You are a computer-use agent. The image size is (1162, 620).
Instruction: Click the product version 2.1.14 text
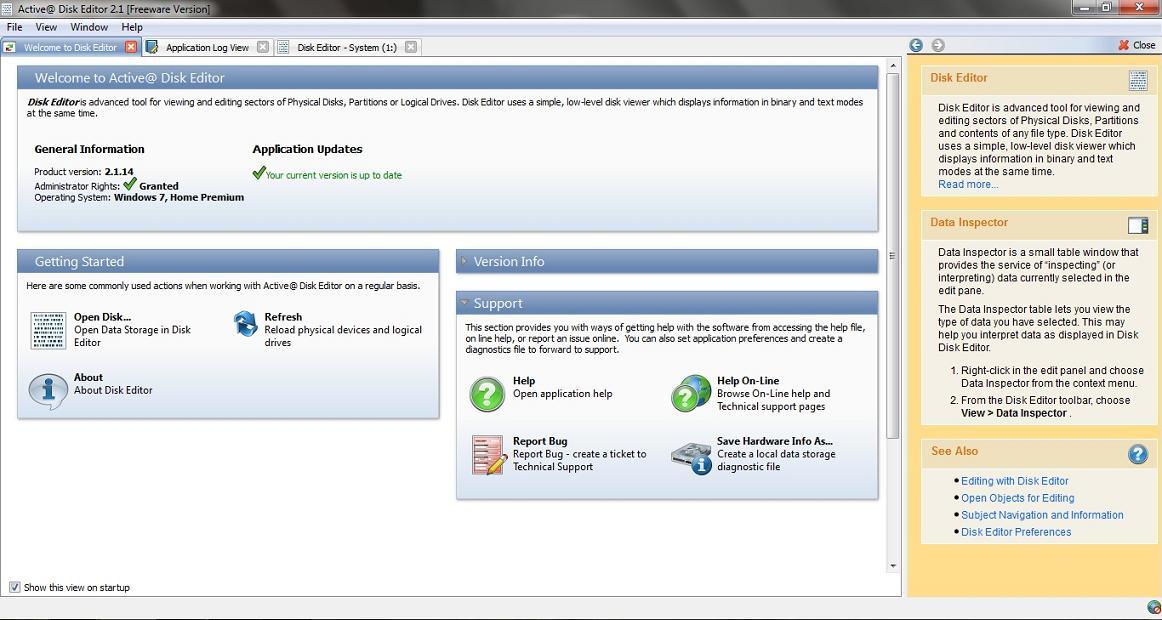click(x=119, y=172)
